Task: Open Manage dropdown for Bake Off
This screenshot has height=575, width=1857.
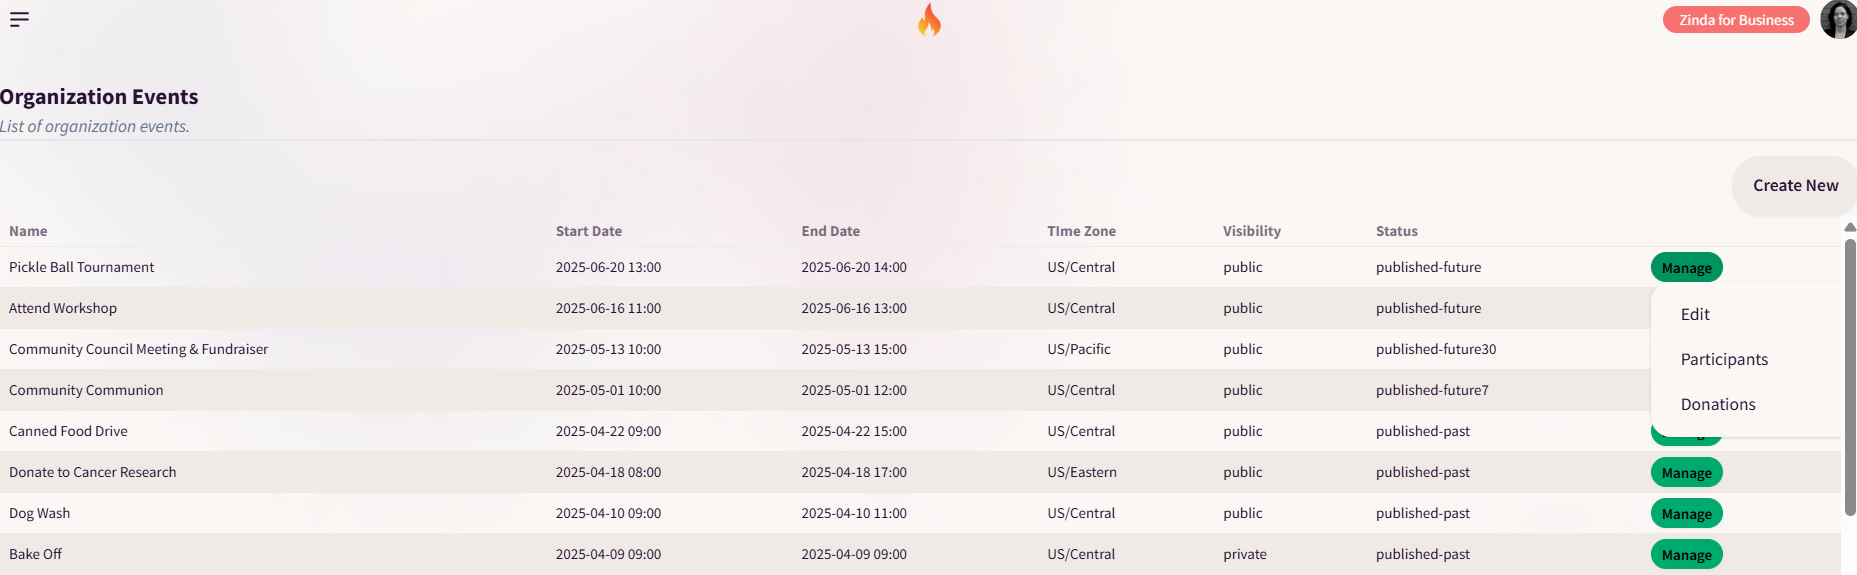Action: tap(1686, 555)
